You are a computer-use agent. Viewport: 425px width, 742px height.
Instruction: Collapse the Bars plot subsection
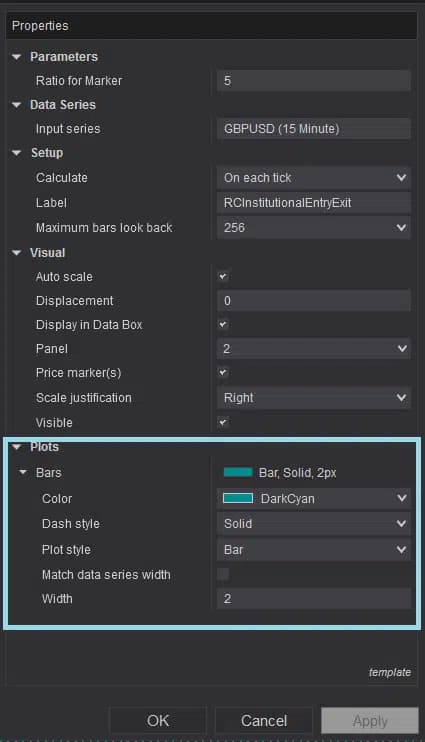click(x=23, y=472)
